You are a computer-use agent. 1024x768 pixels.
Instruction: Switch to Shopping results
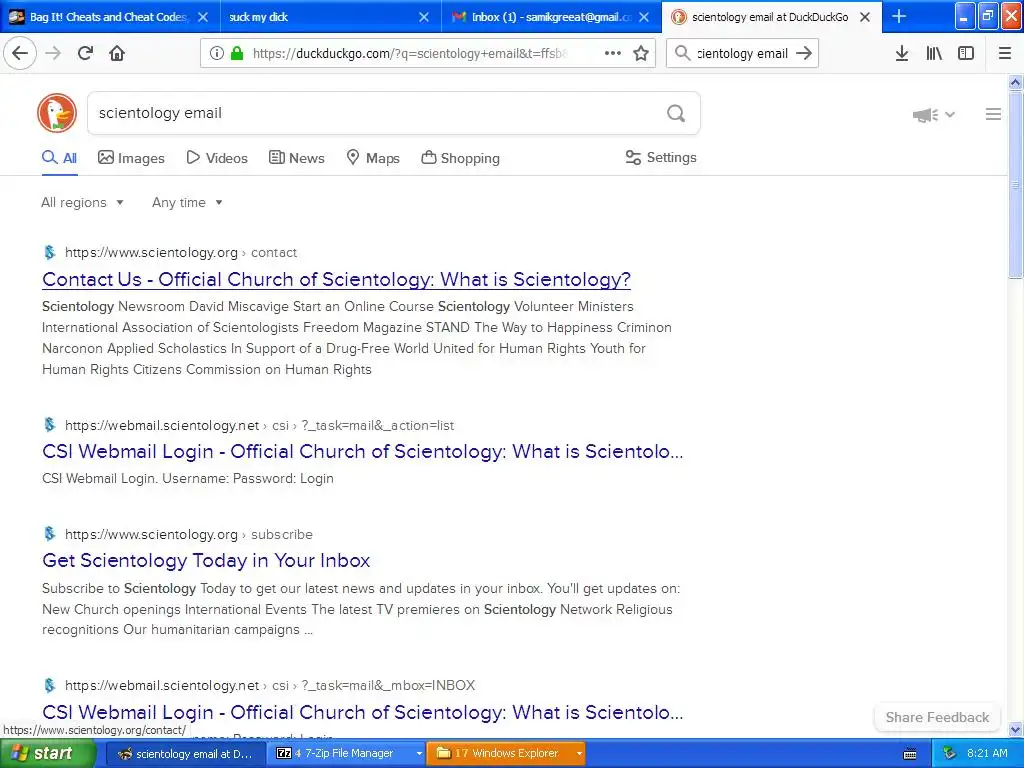tap(460, 158)
